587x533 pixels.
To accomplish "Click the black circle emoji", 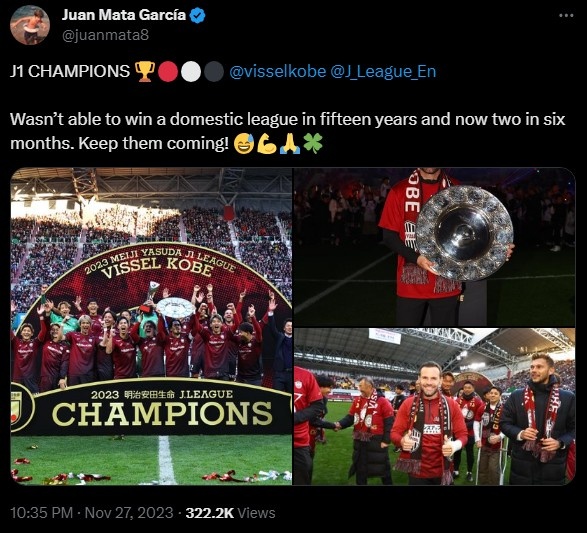I will (214, 71).
